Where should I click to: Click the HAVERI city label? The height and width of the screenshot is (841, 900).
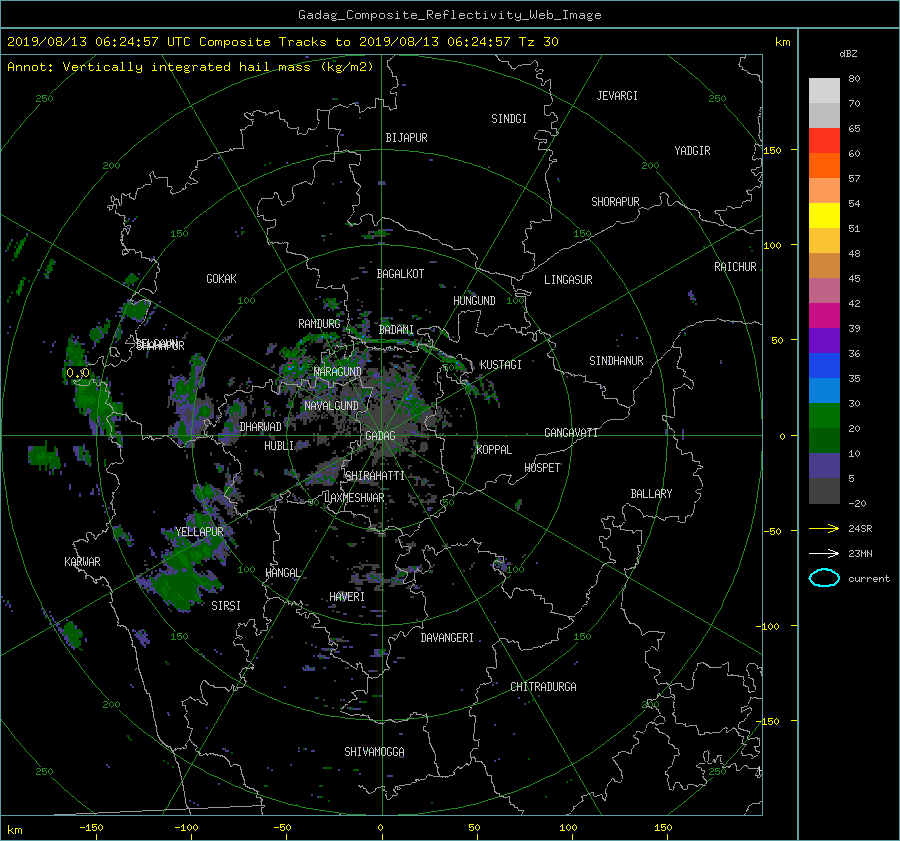[x=347, y=597]
